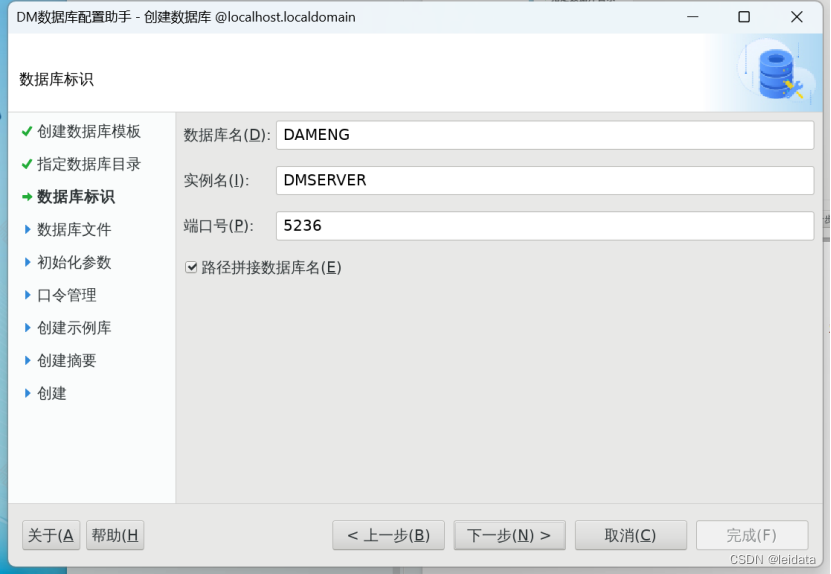Click the 完成(F) button
The height and width of the screenshot is (574, 831).
click(x=752, y=535)
